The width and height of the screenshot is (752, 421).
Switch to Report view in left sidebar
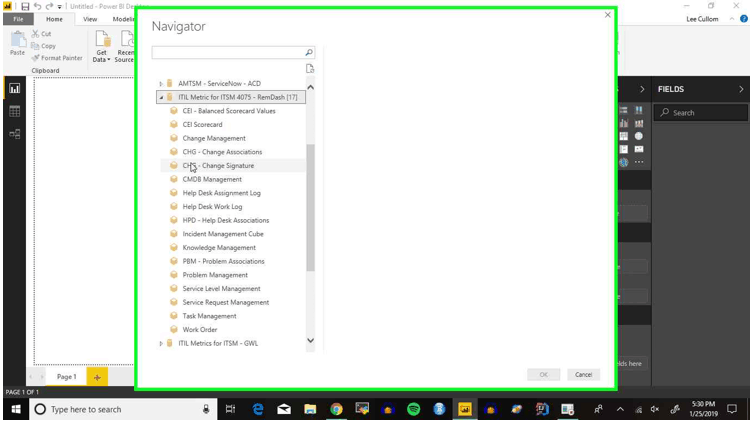tap(15, 89)
